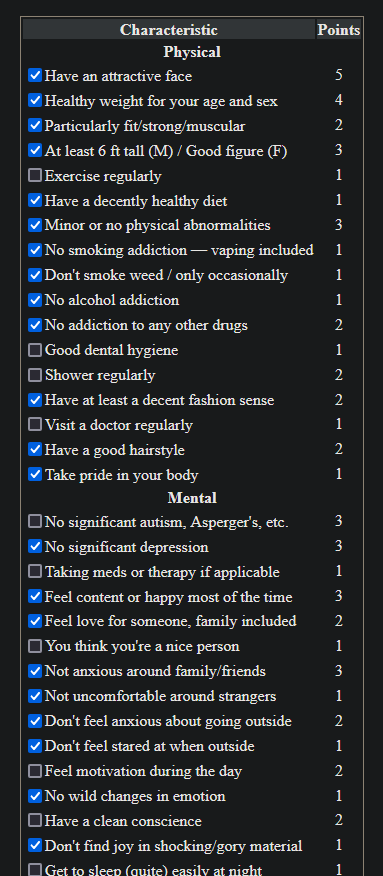Enable the 'Shower regularly' checkbox
Screen dimensions: 383x876
coord(35,375)
